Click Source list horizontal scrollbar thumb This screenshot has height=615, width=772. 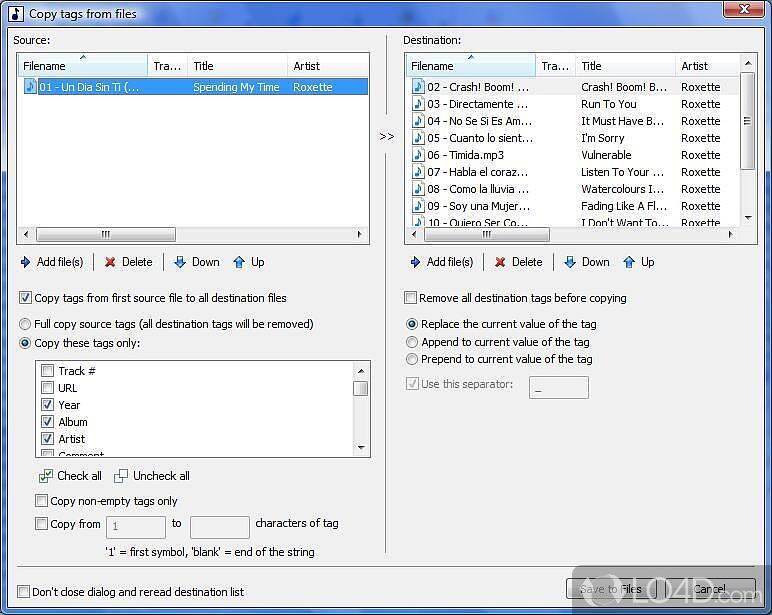tap(106, 234)
